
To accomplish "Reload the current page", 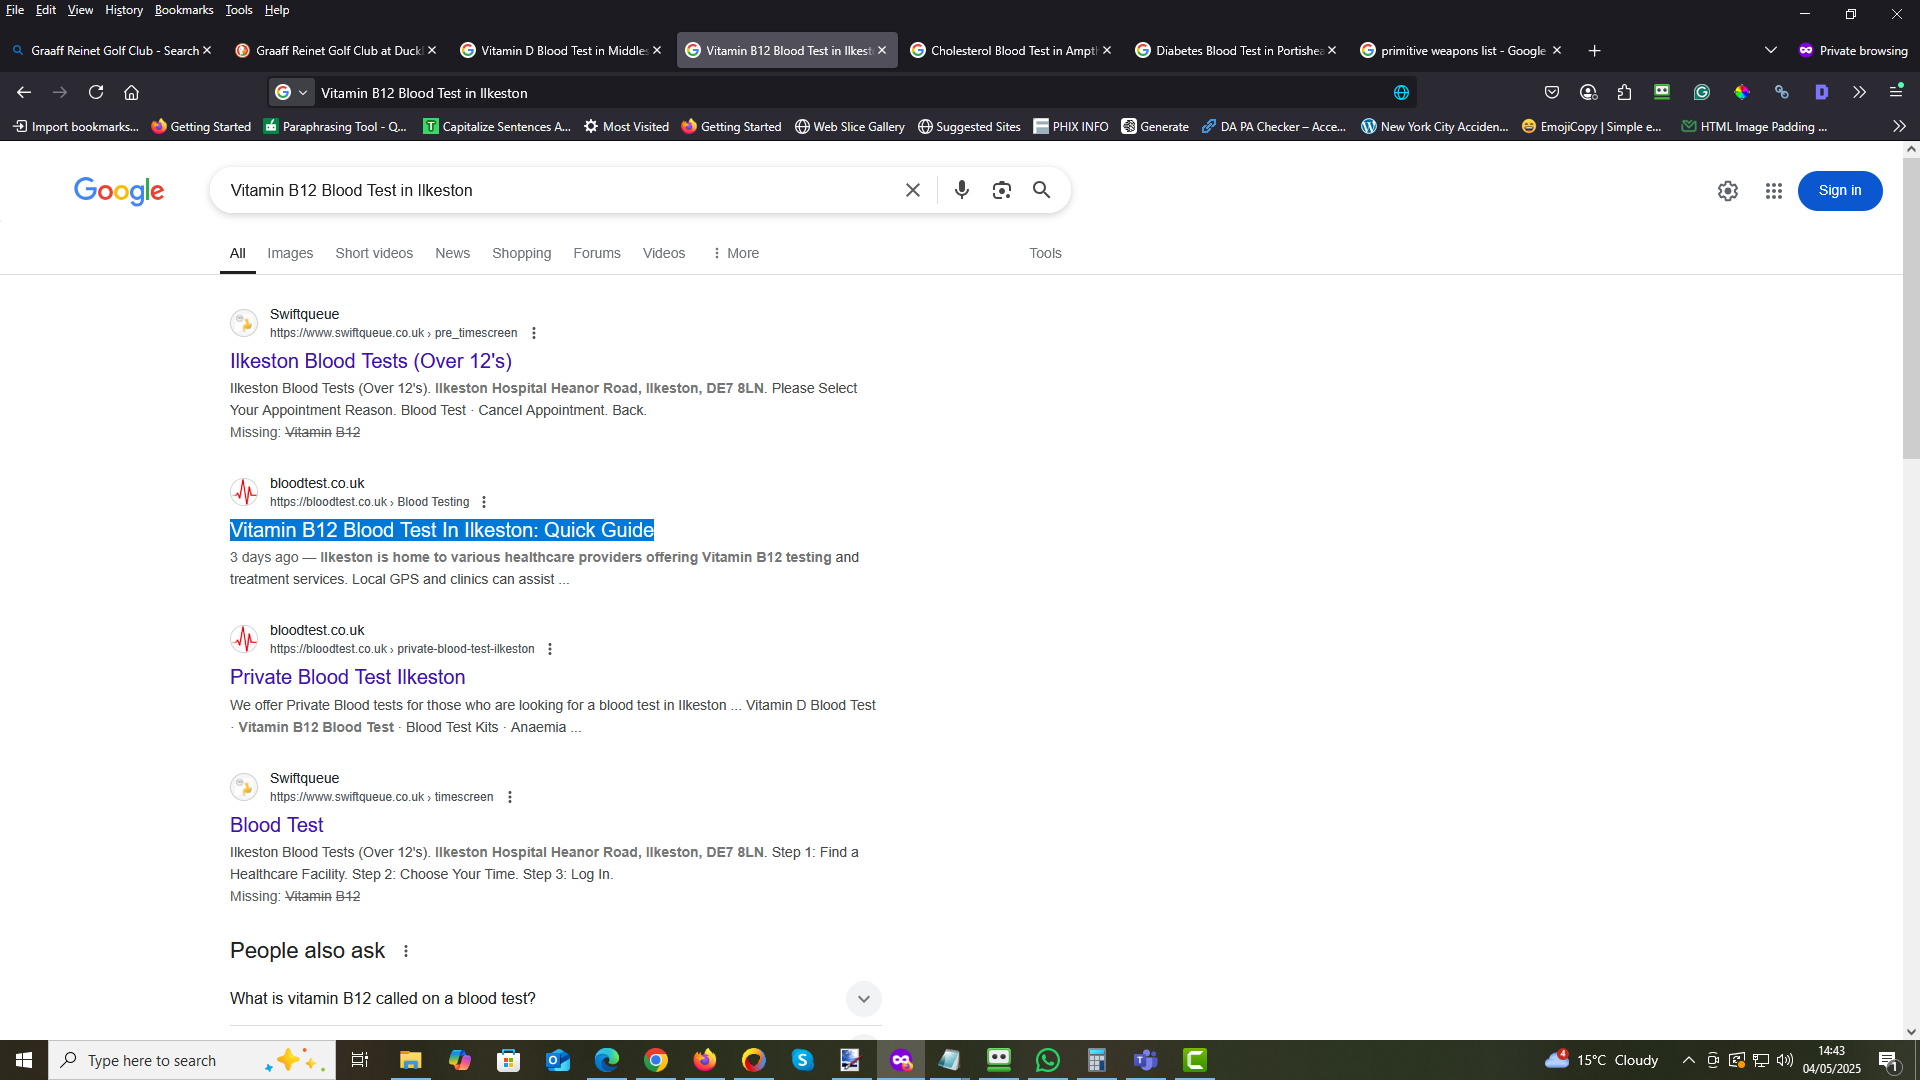I will click(x=96, y=92).
